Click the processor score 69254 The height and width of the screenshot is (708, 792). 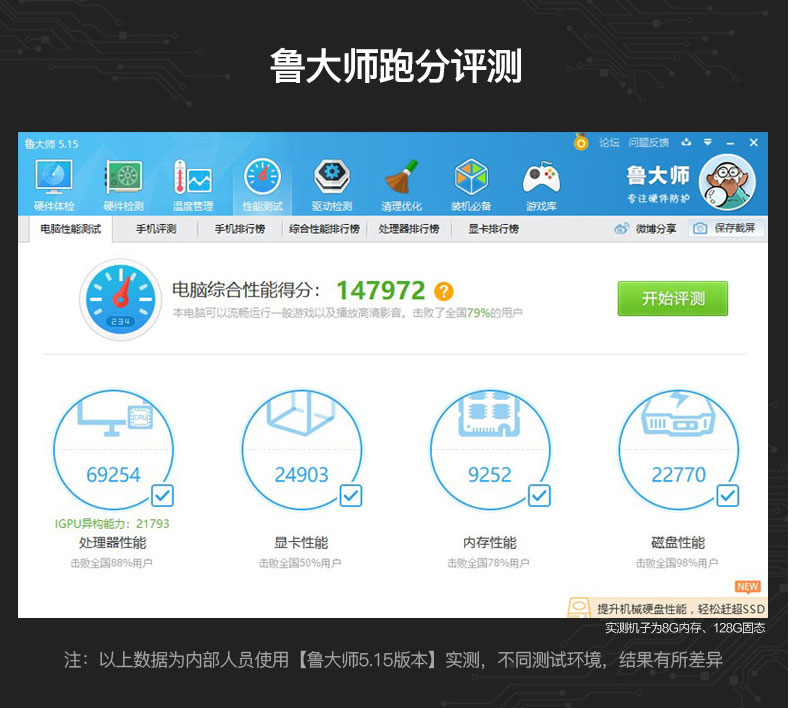pos(113,475)
